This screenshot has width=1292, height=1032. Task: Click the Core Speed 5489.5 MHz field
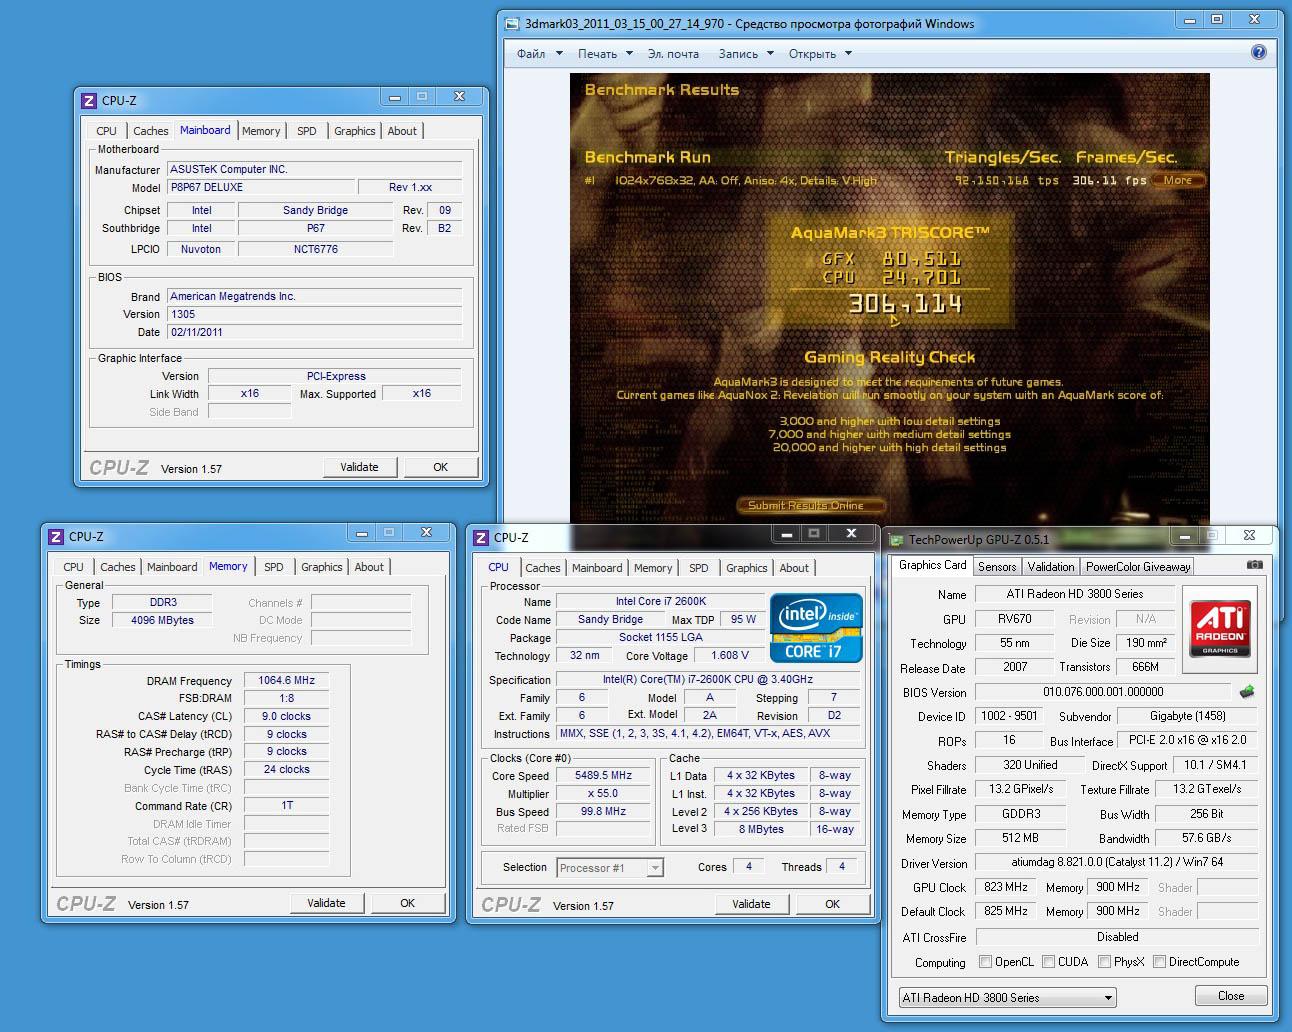click(604, 775)
